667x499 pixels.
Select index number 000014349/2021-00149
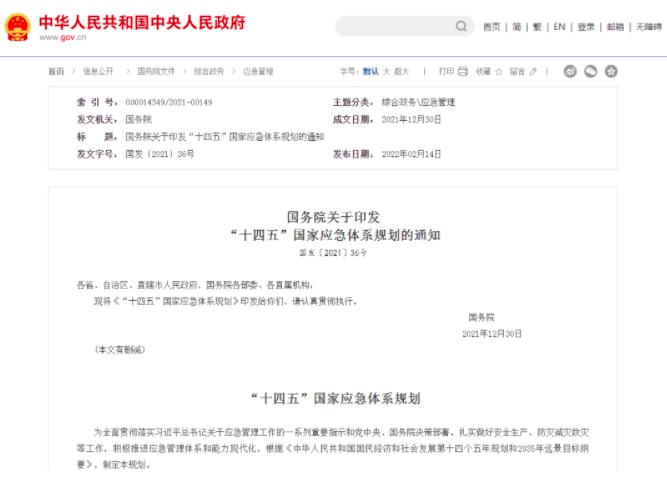[x=169, y=102]
